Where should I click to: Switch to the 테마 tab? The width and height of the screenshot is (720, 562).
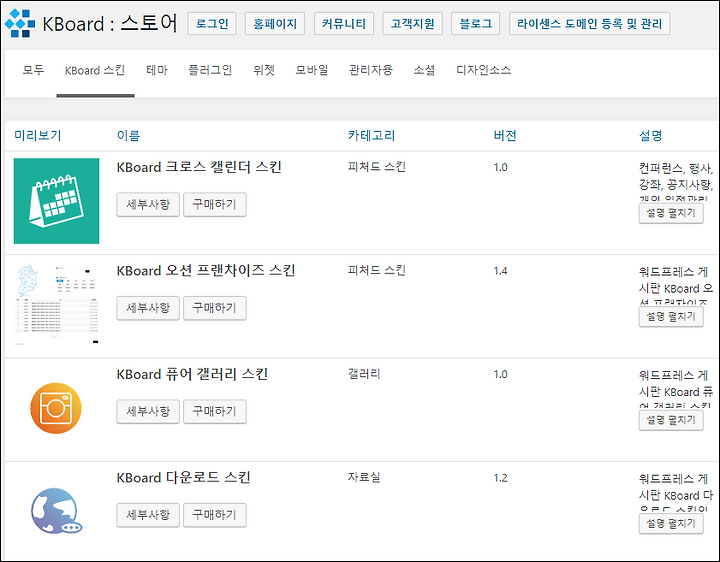pos(157,70)
